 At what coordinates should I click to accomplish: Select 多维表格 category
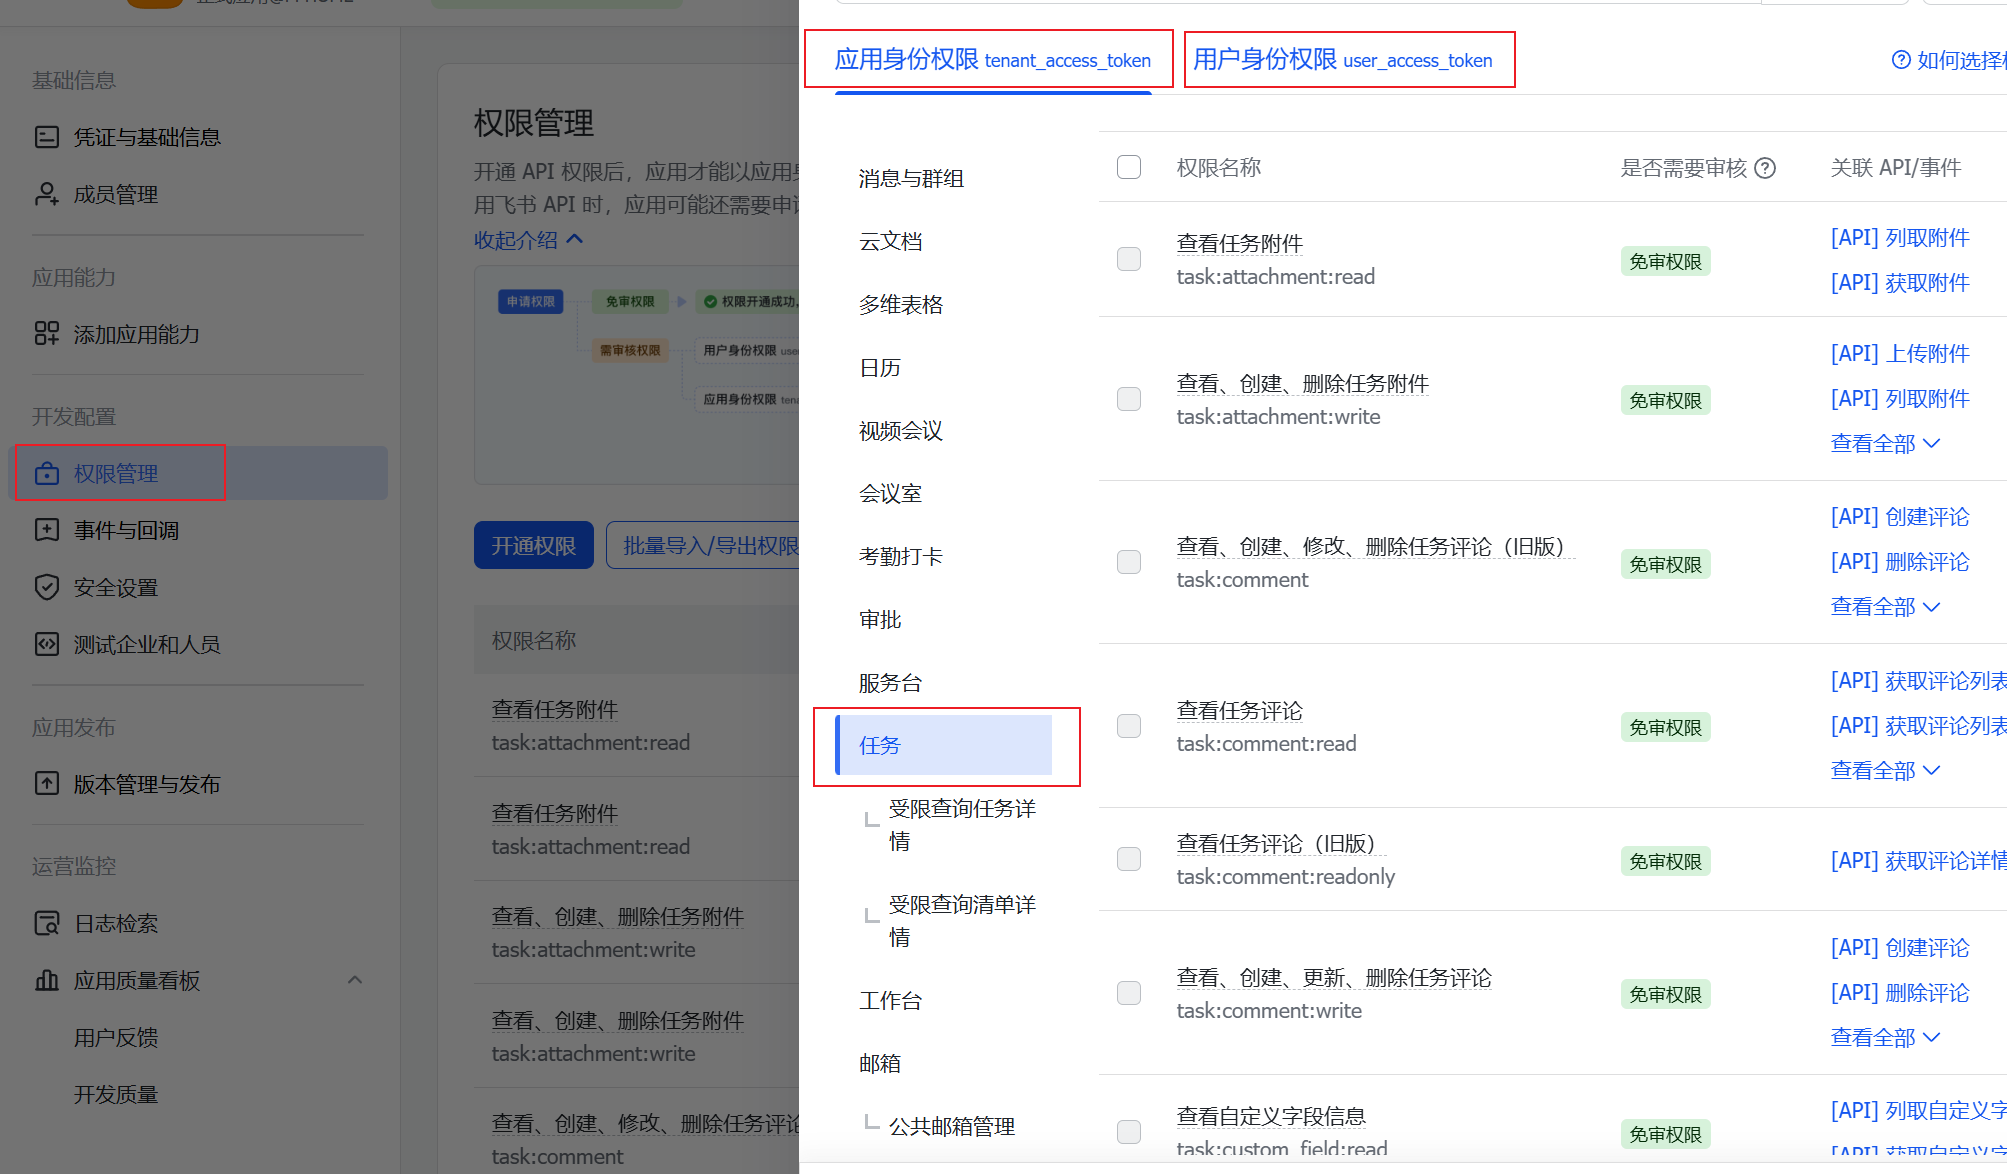[x=901, y=305]
